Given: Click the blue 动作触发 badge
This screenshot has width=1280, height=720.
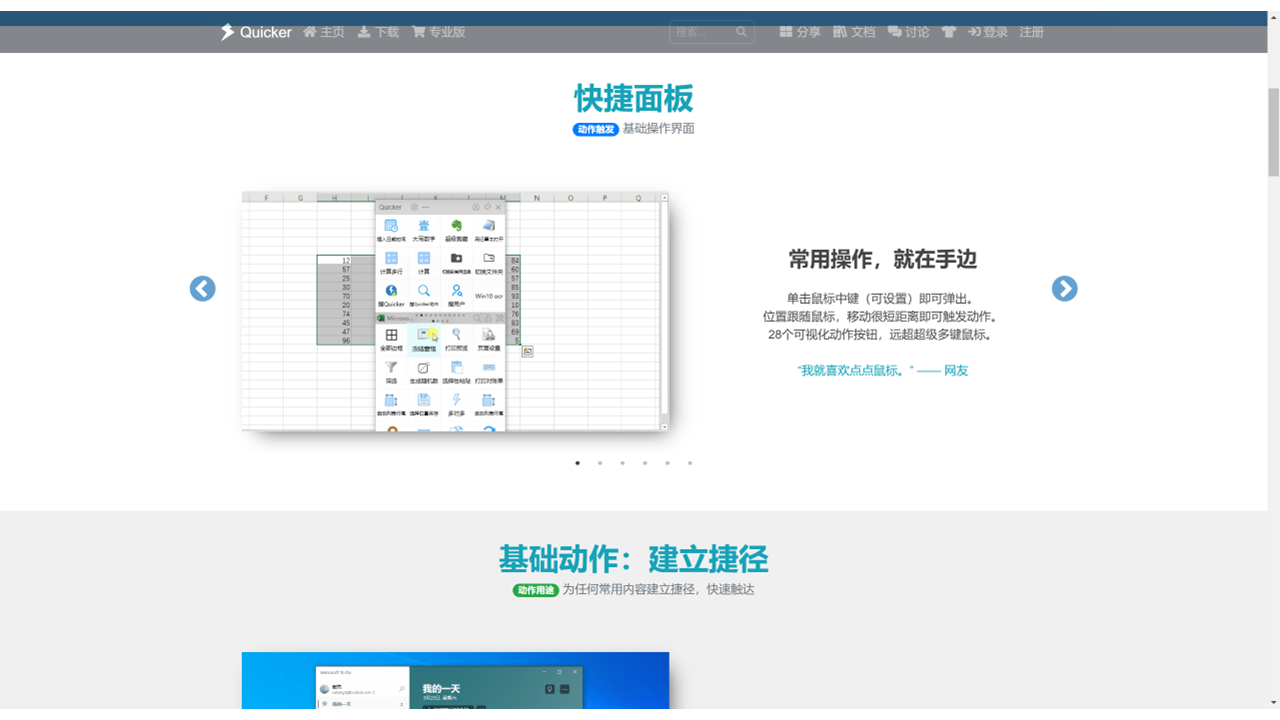Looking at the screenshot, I should click(x=595, y=129).
